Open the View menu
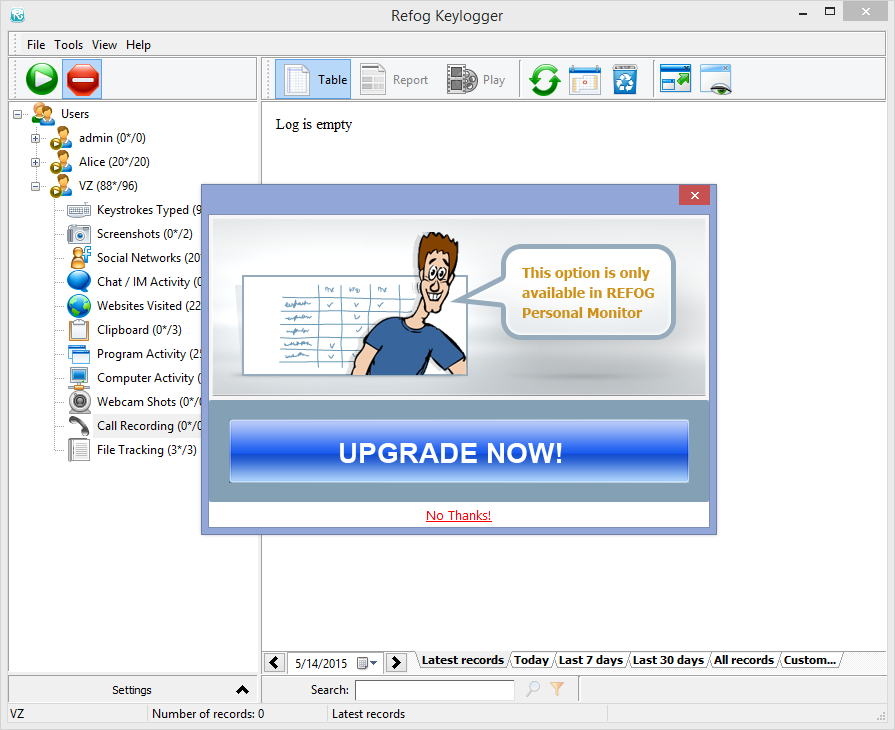Screen dimensions: 895x730 pyautogui.click(x=104, y=45)
